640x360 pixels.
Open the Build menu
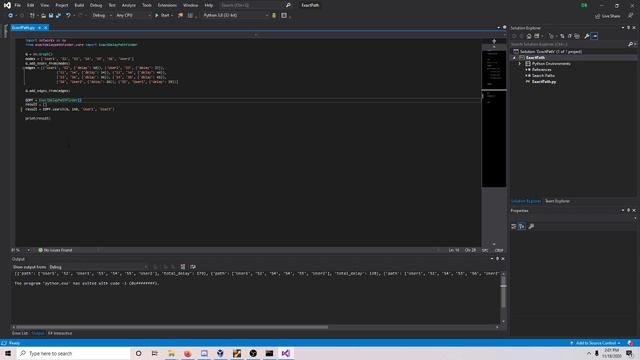pos(79,5)
